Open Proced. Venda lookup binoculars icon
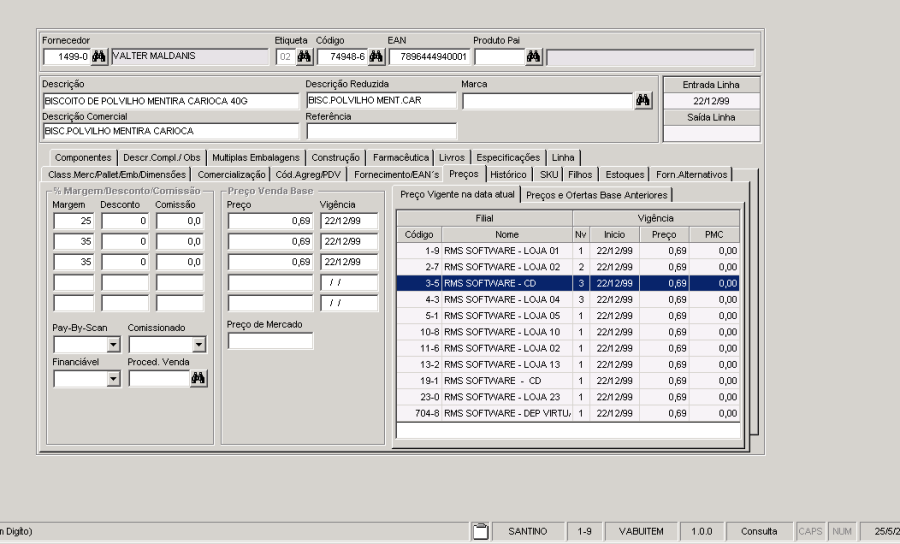 (x=198, y=378)
